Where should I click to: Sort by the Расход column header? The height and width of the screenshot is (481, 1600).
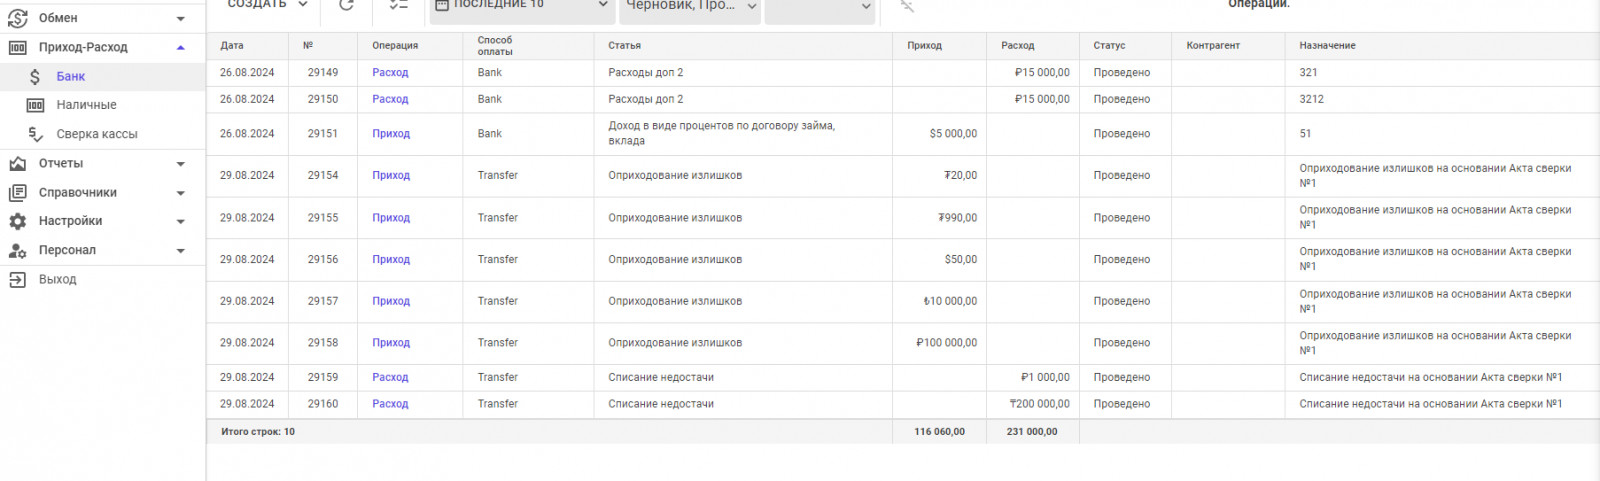point(1017,46)
